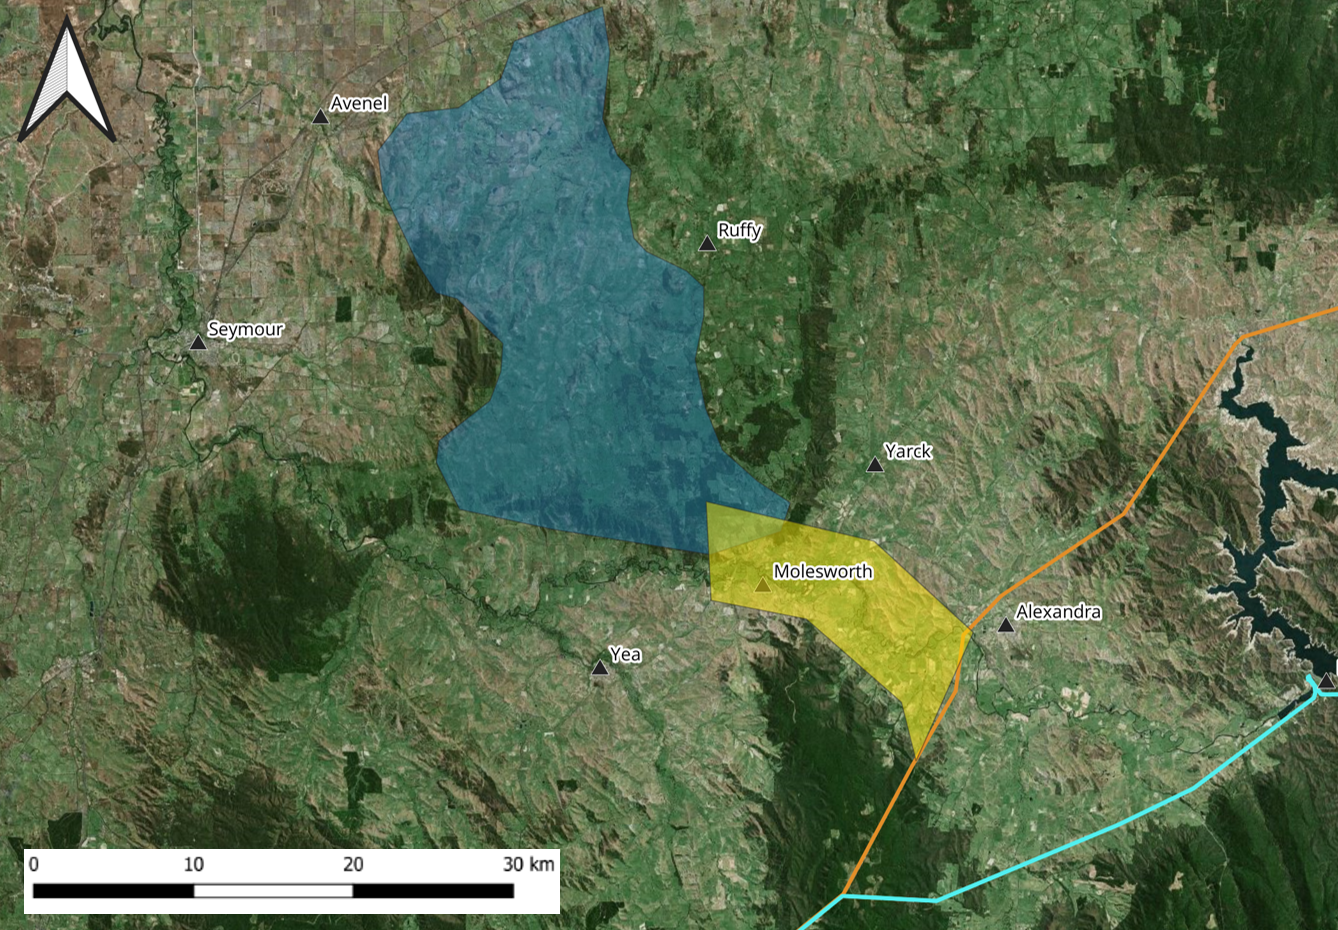Click the Molesworth label text

823,571
